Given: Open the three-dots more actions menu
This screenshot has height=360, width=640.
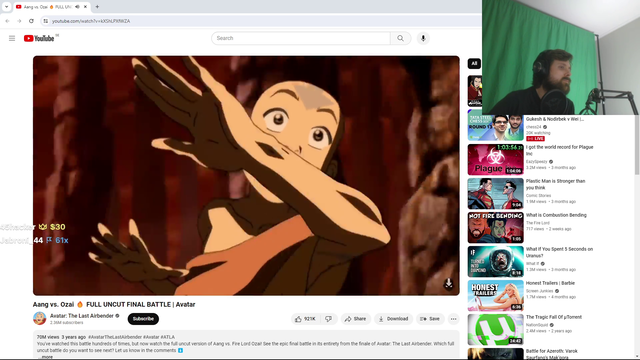Looking at the screenshot, I should coord(453,319).
